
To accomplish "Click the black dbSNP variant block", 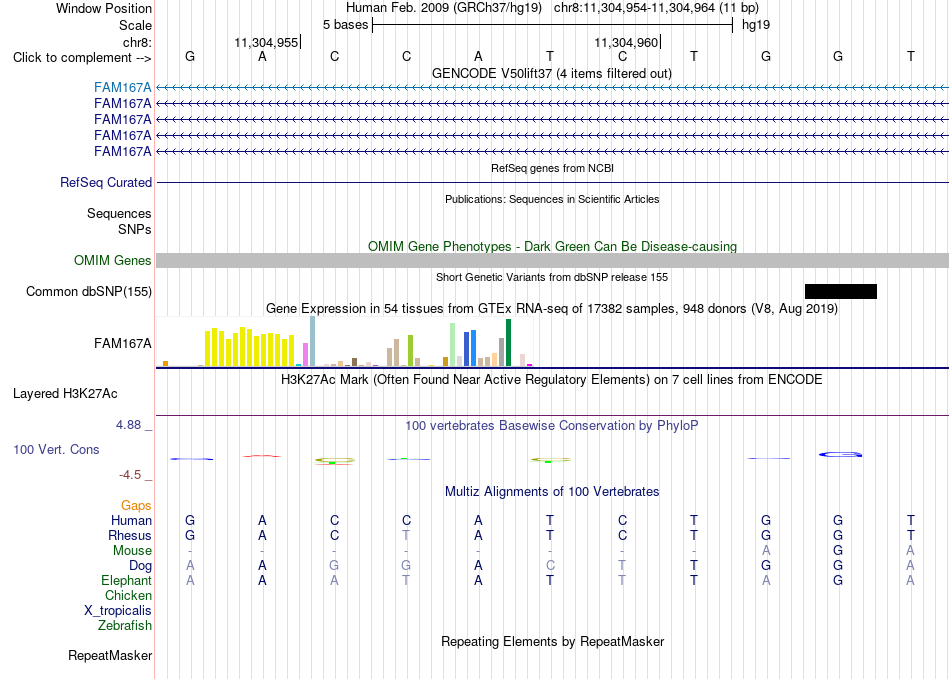I will (840, 291).
